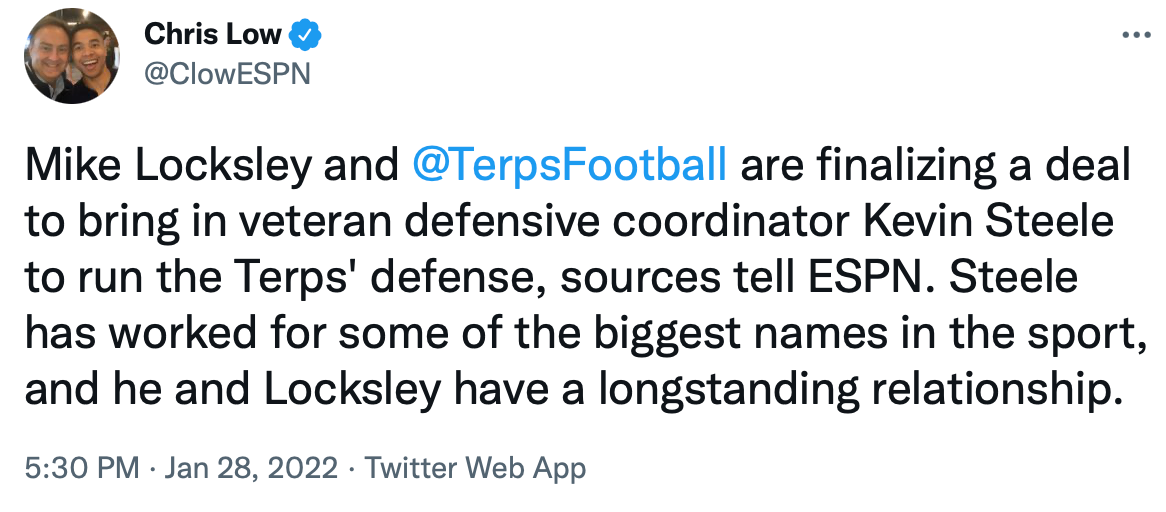Screen dimensions: 1166x512
Task: Click the blue verified checkmark badge
Action: point(305,35)
